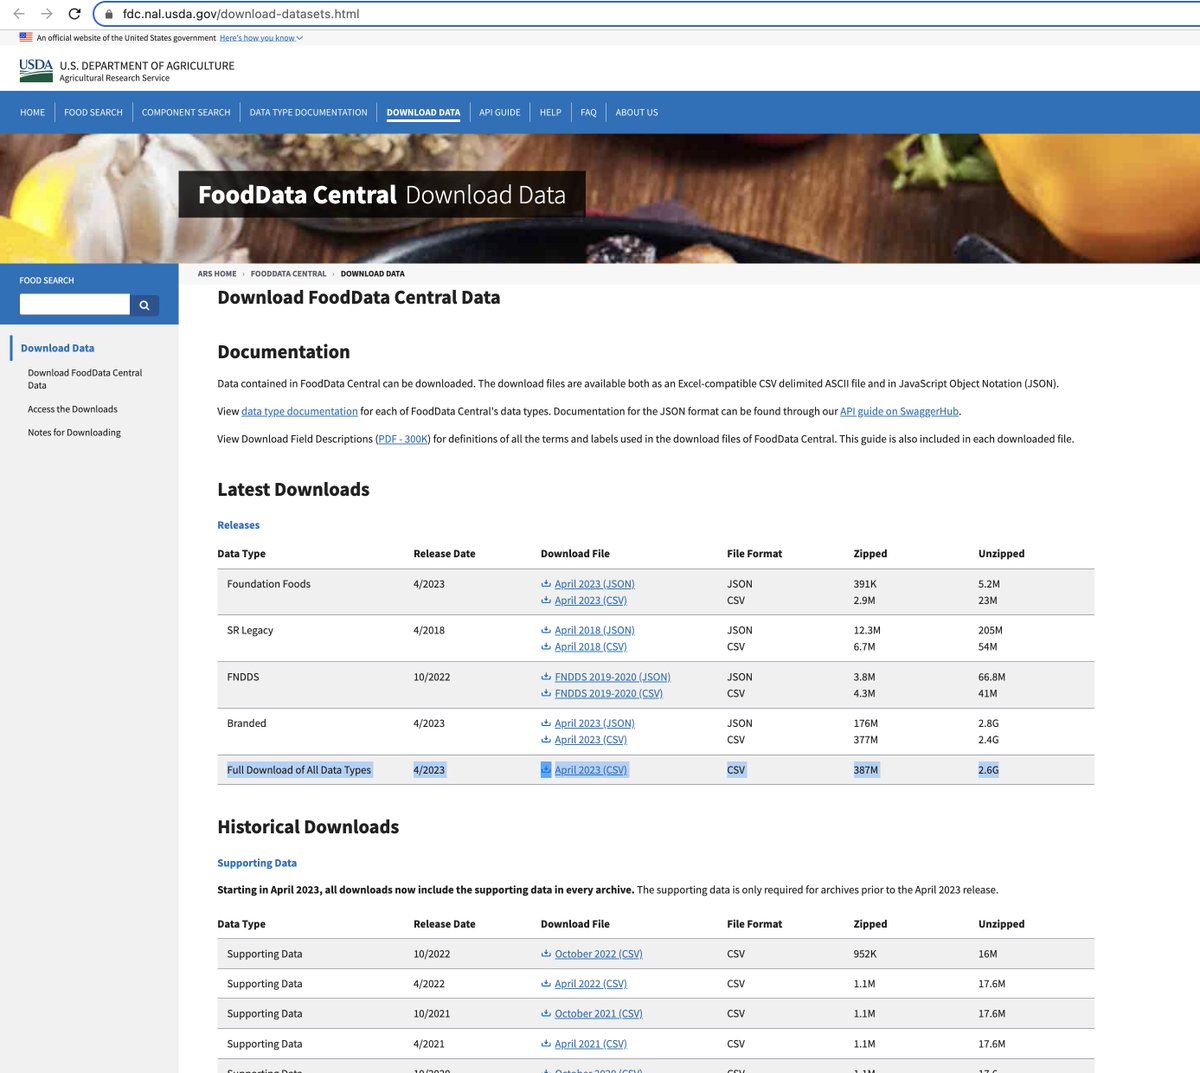
Task: Download SR Legacy April 2018 (CSV) link
Action: [591, 647]
